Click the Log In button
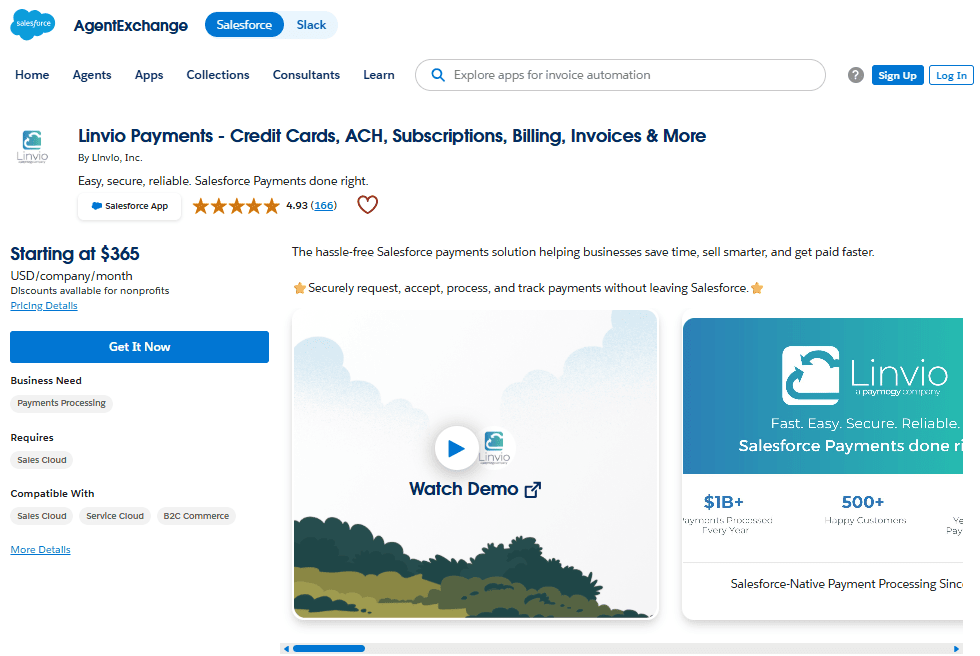Image resolution: width=980 pixels, height=656 pixels. click(951, 75)
